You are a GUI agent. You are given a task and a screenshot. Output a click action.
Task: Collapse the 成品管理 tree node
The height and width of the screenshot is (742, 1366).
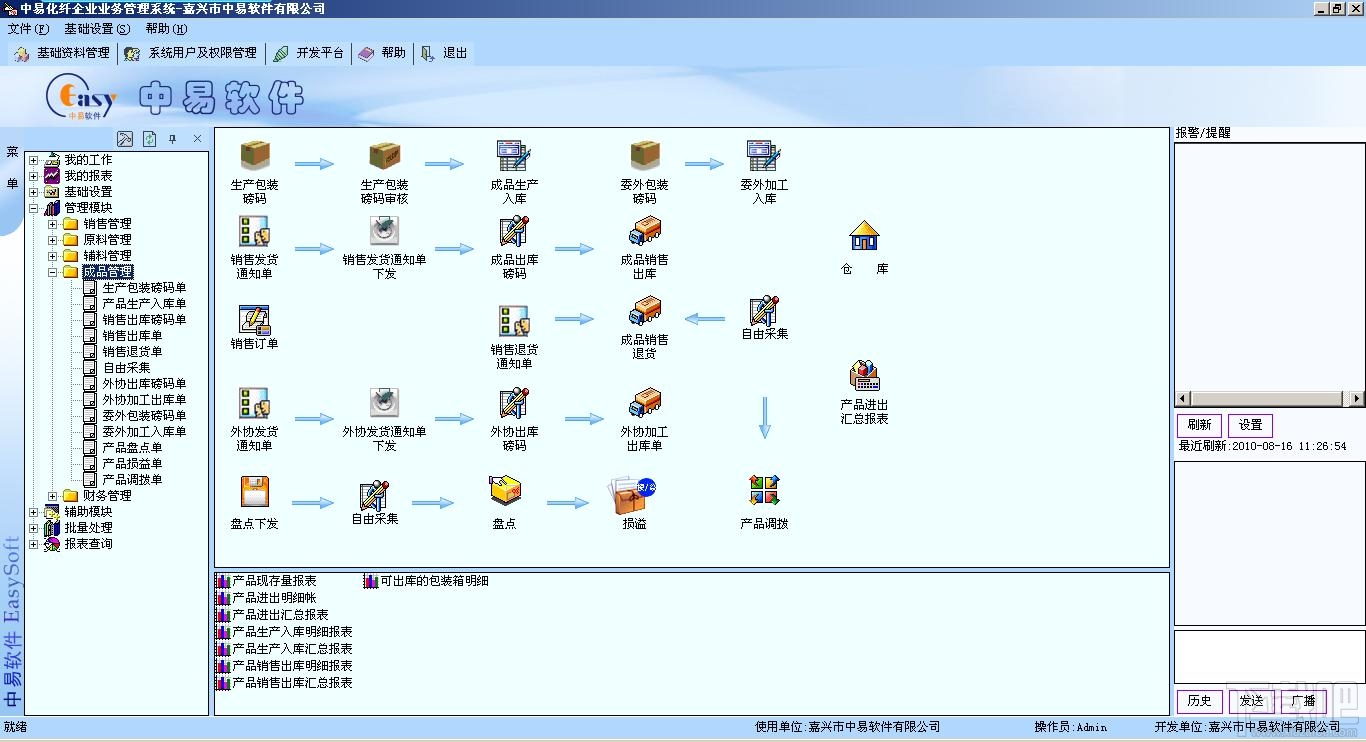coord(53,272)
